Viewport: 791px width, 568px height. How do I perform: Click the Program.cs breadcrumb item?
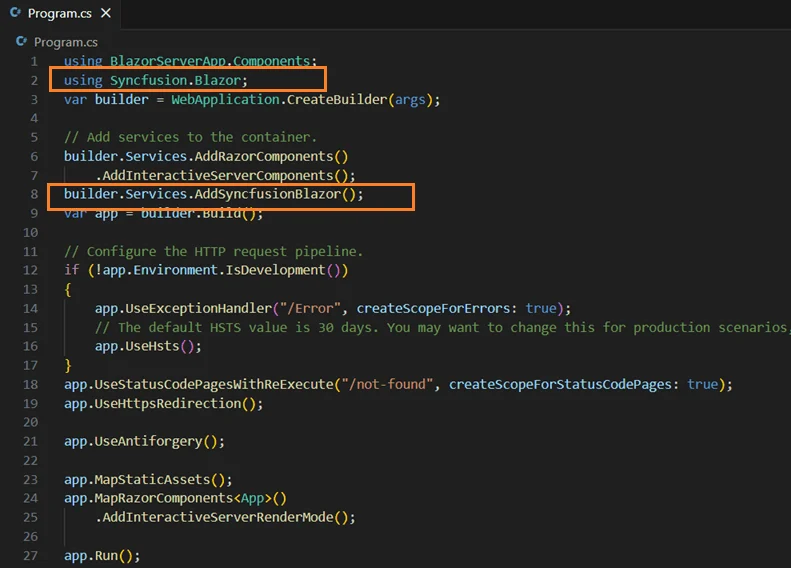coord(66,42)
